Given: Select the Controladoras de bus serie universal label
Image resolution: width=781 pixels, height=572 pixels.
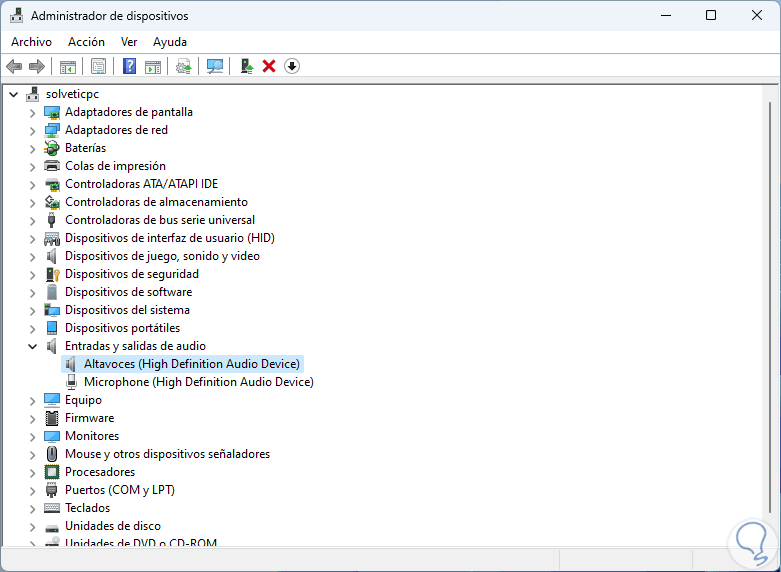Looking at the screenshot, I should (160, 220).
